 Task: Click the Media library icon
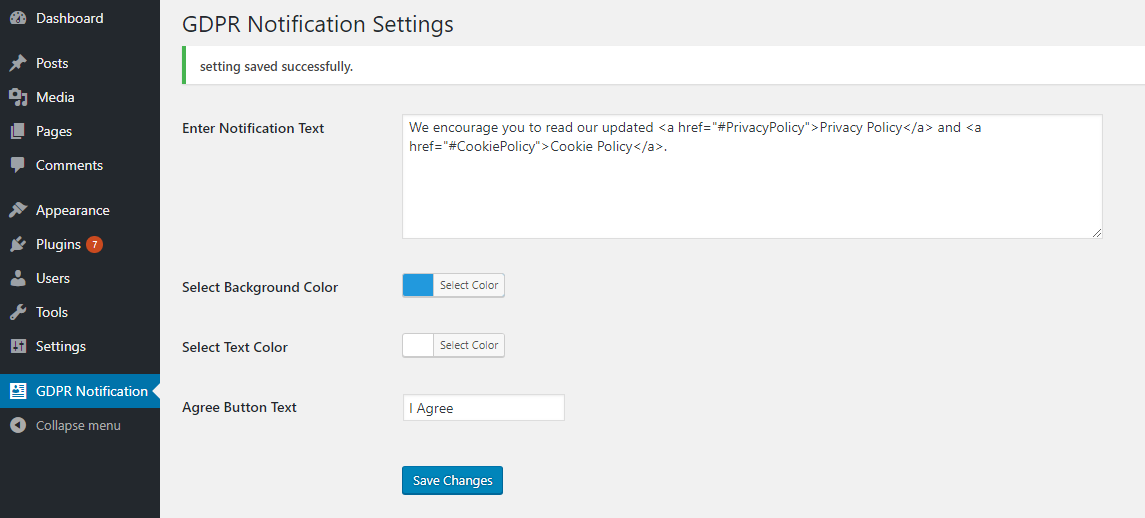pos(18,97)
